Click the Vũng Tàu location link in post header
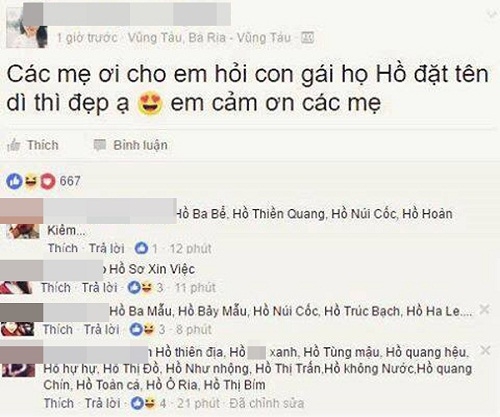500x417 pixels. pyautogui.click(x=209, y=38)
